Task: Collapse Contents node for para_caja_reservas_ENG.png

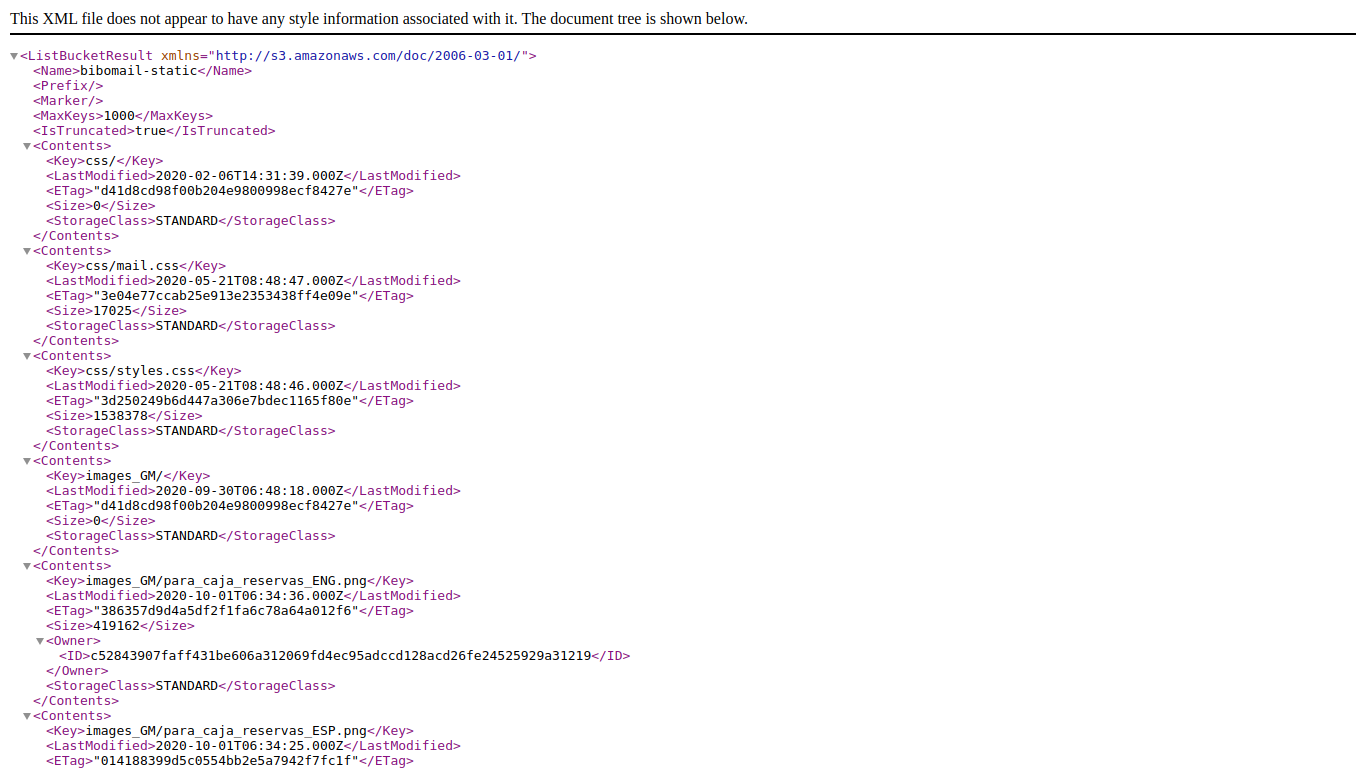Action: point(27,566)
